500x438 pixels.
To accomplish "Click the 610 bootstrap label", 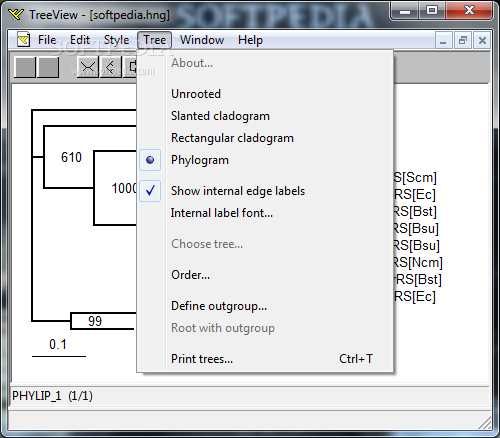I will [x=71, y=157].
